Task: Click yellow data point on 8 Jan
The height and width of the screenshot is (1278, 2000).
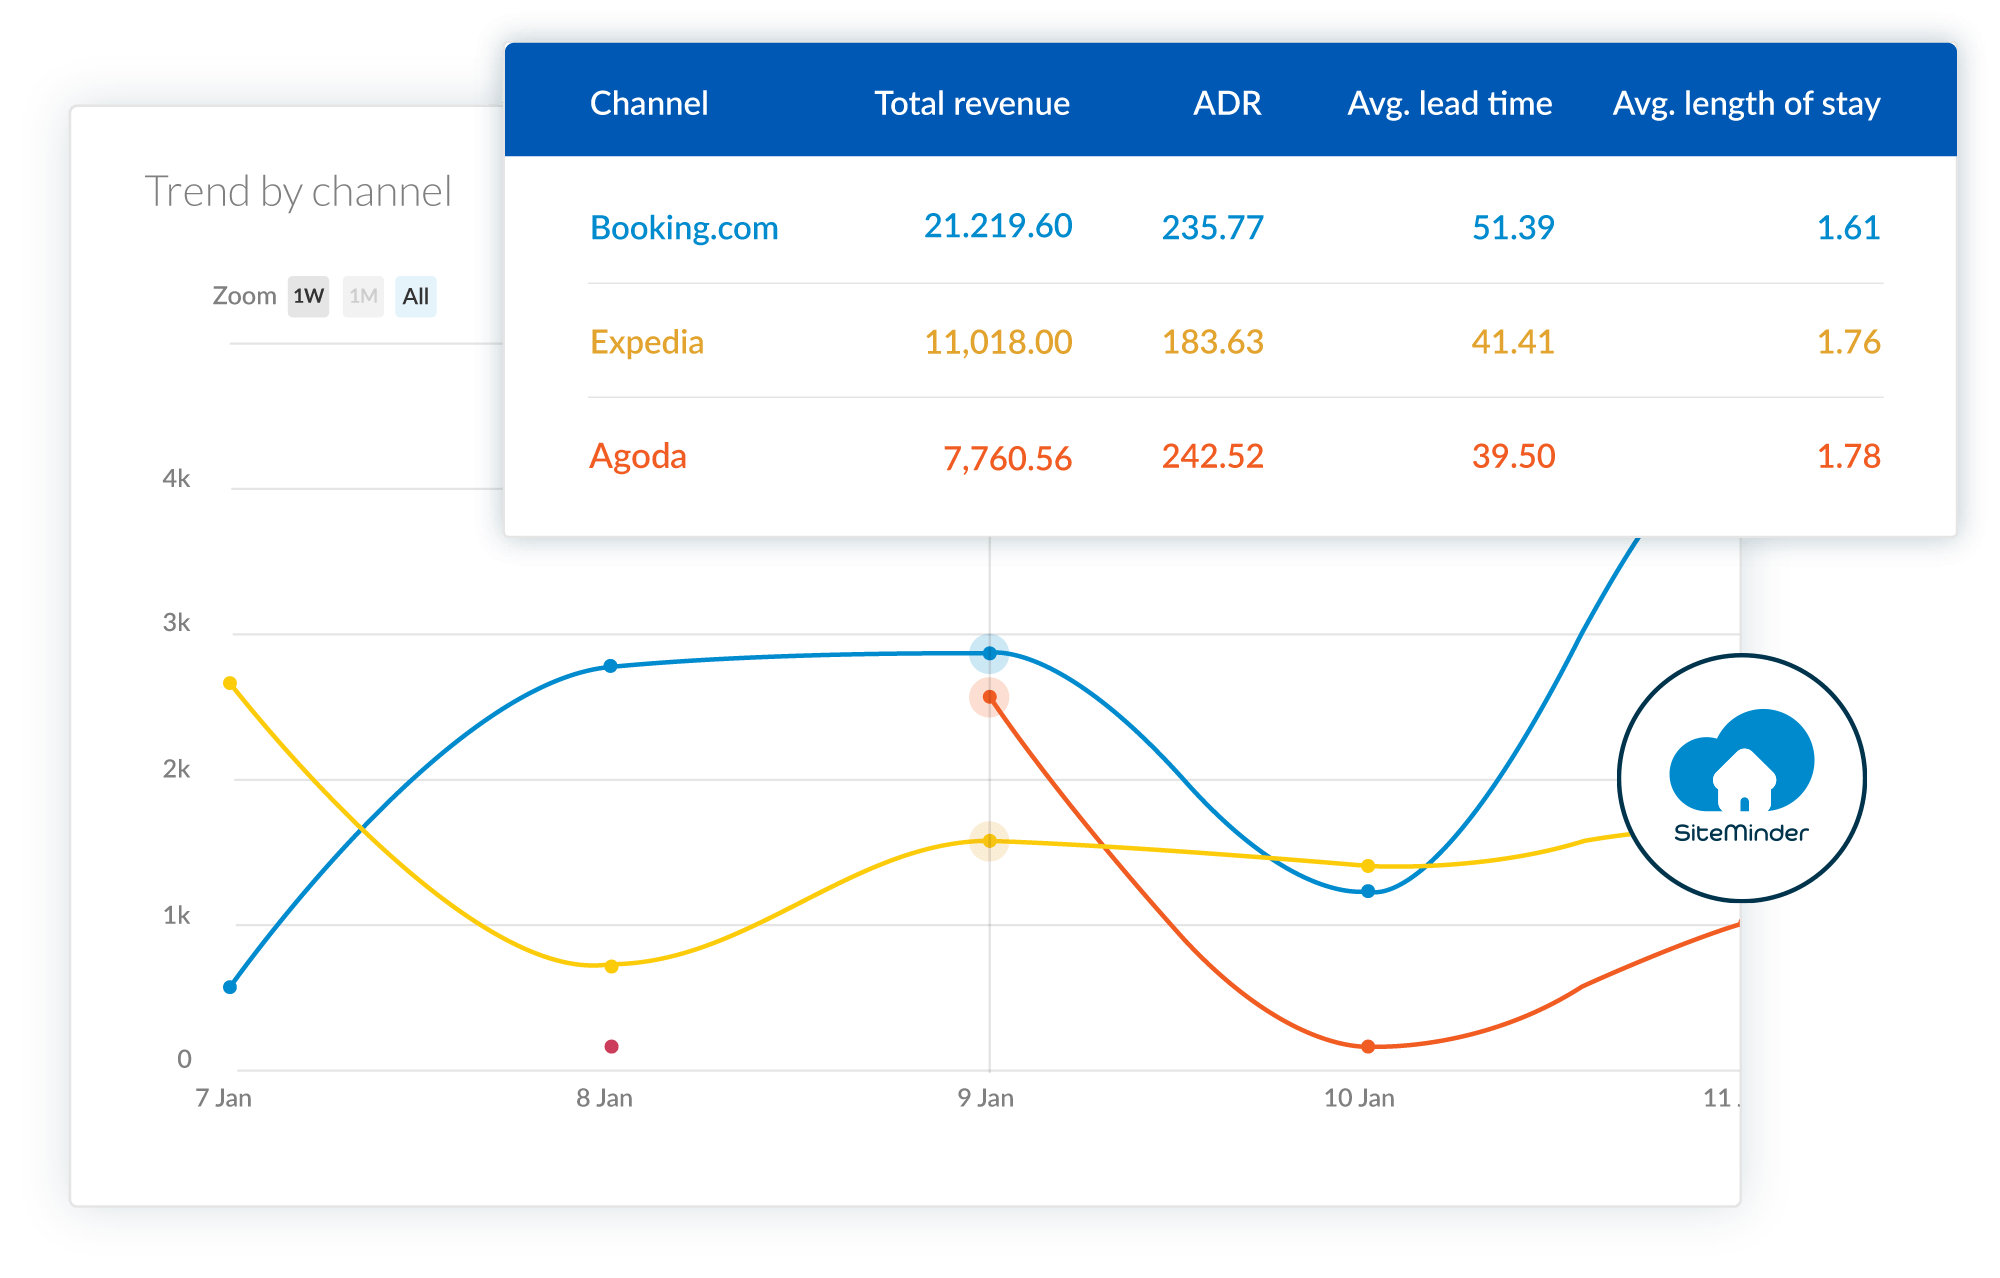Action: point(611,966)
